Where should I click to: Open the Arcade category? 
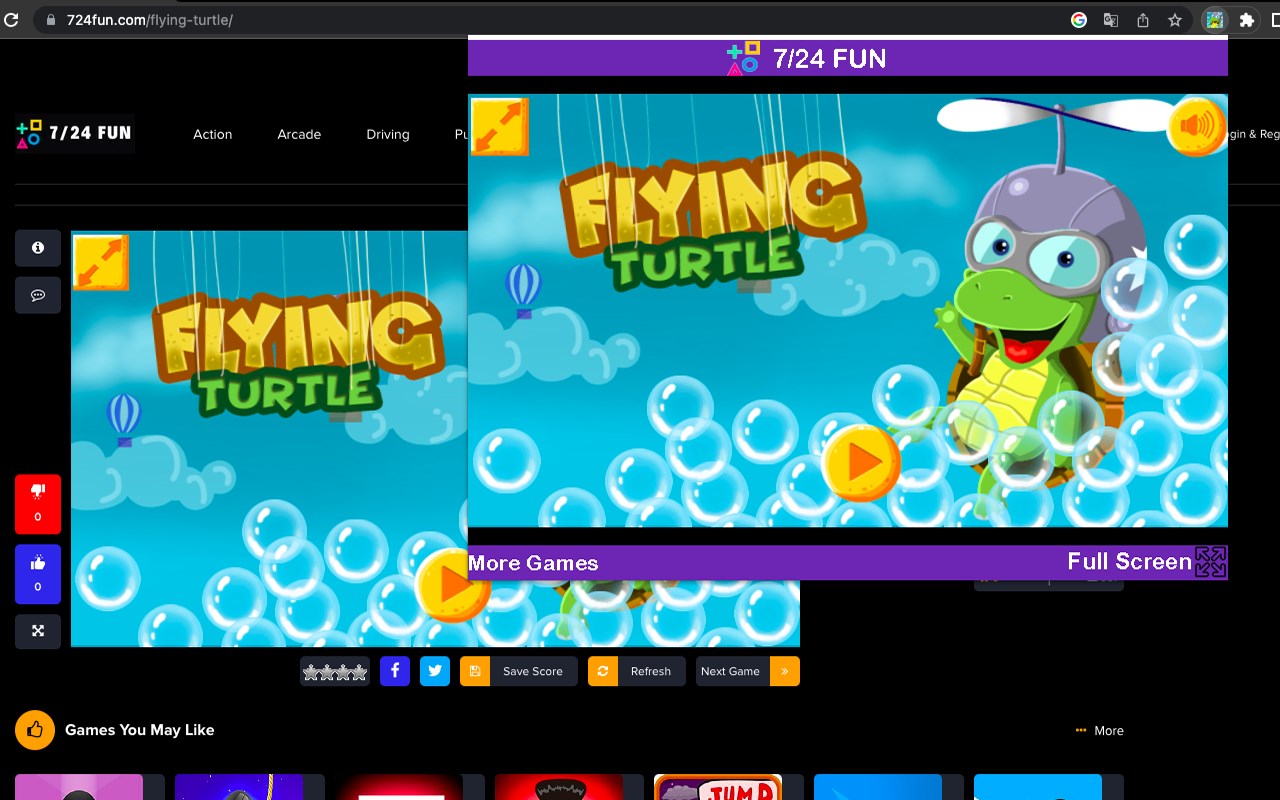[x=299, y=134]
